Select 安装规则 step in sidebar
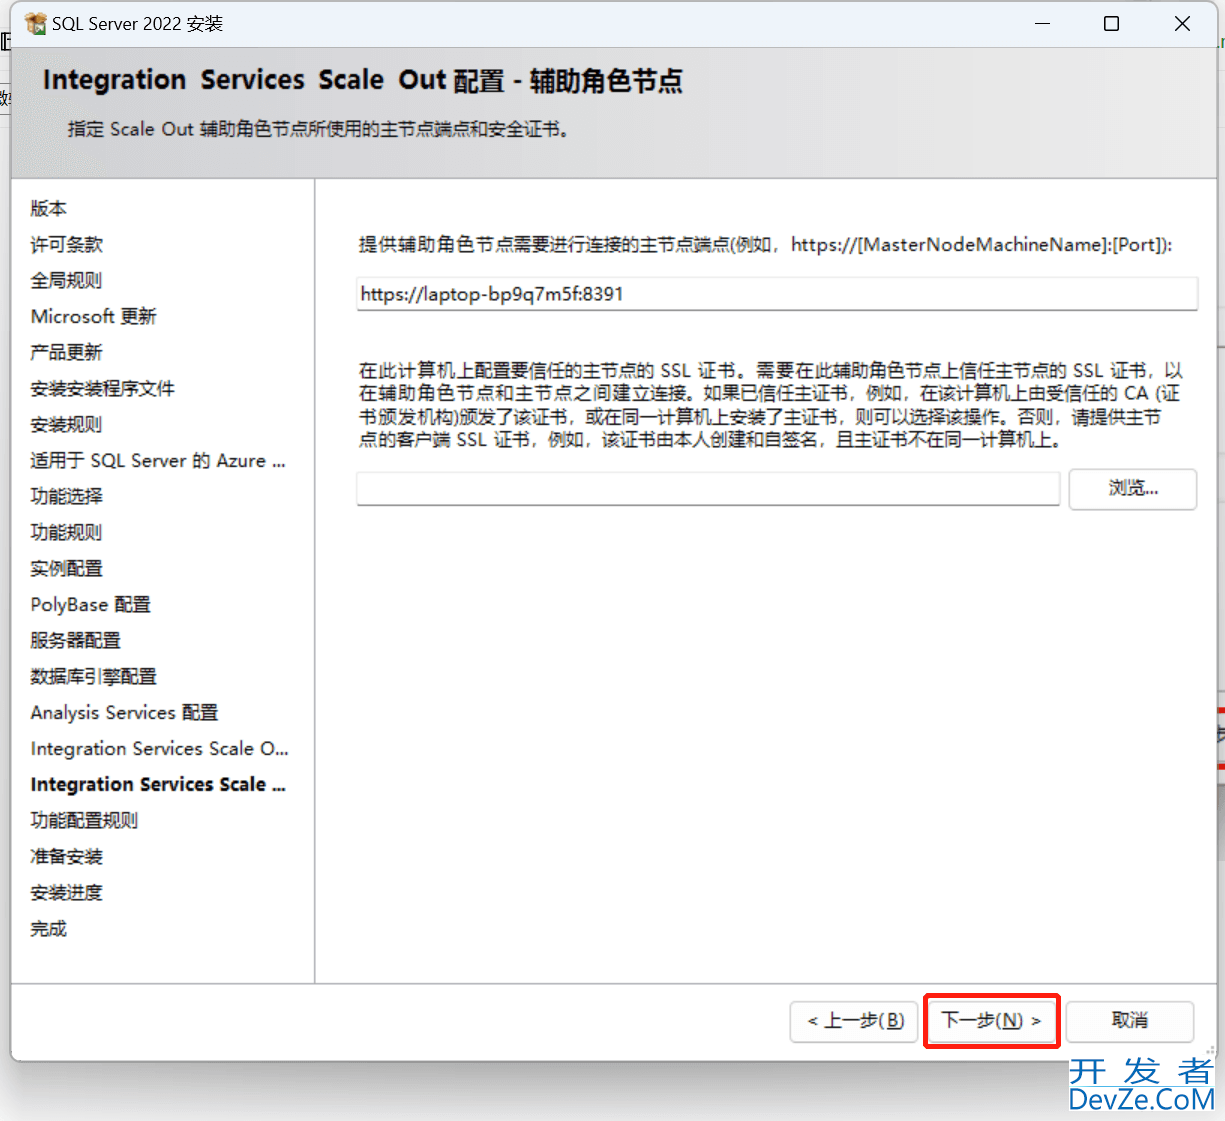The image size is (1225, 1121). click(66, 424)
